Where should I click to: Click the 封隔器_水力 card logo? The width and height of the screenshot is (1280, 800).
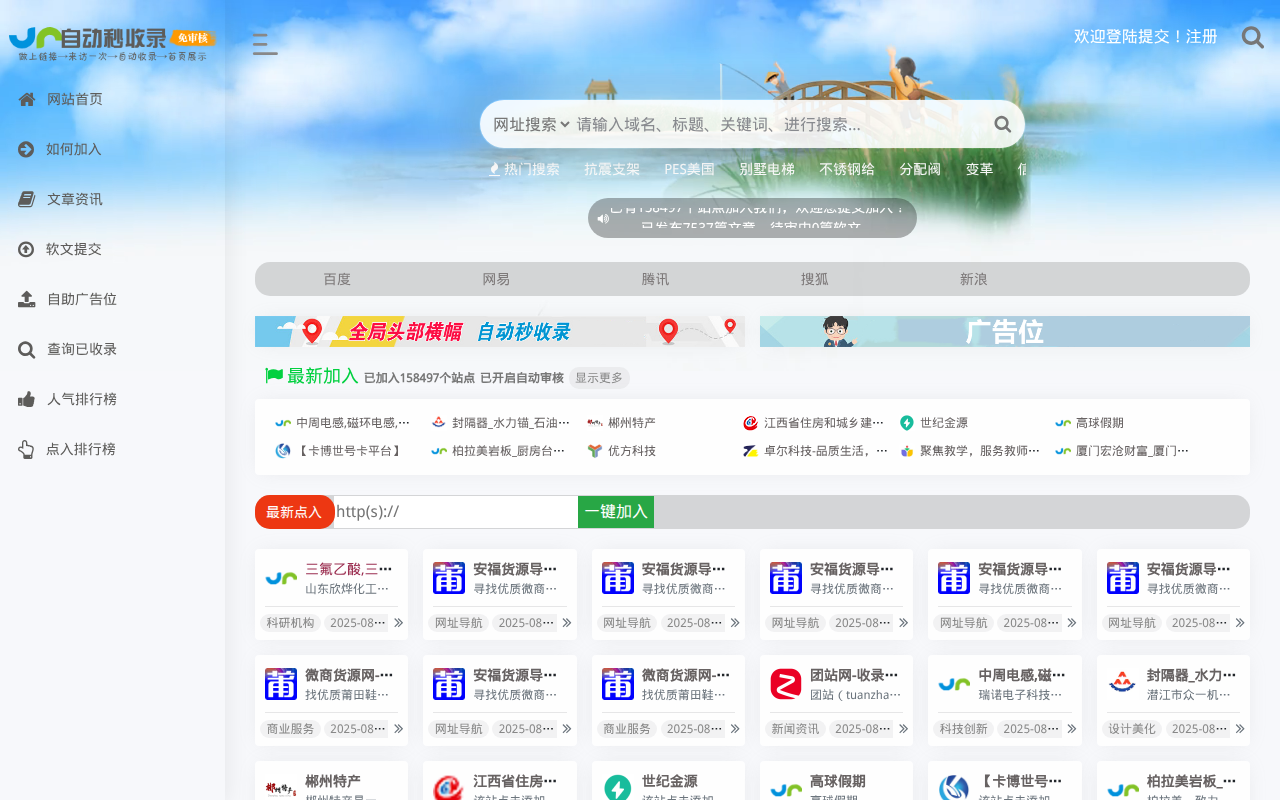tap(1122, 684)
